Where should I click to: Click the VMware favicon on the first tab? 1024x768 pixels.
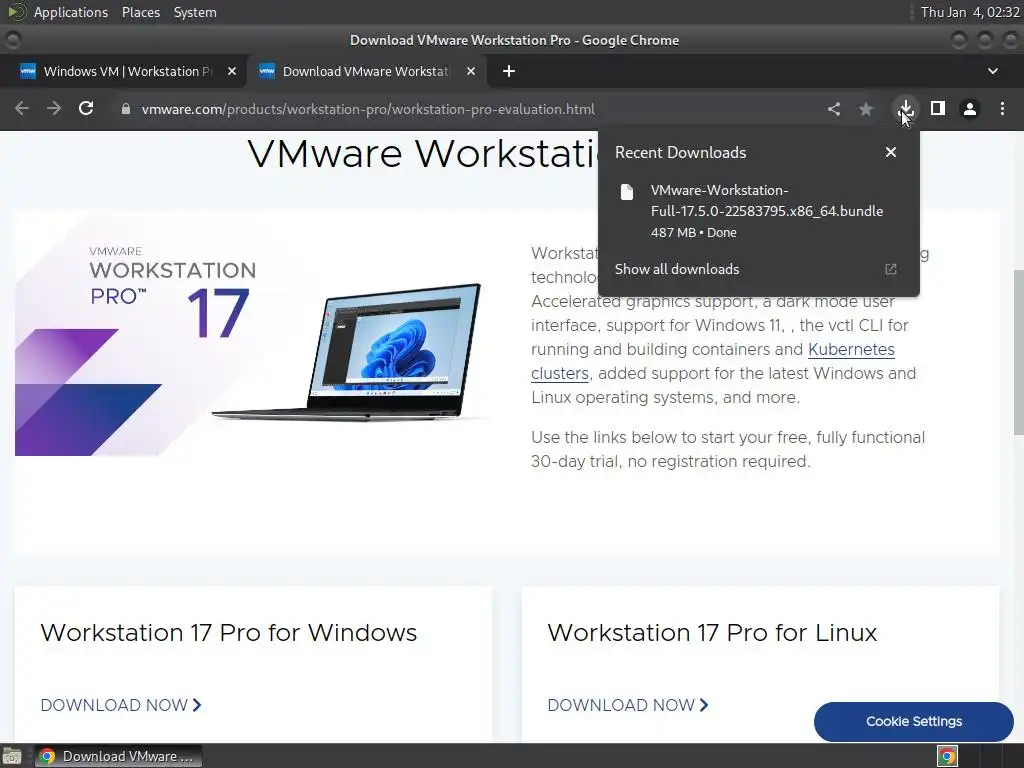pyautogui.click(x=28, y=71)
